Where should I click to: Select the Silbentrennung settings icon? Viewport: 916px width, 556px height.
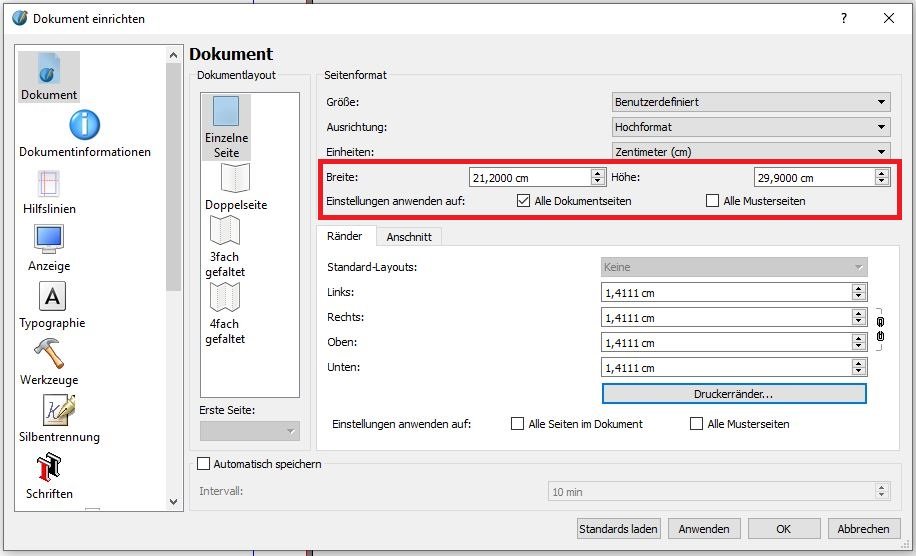point(59,411)
